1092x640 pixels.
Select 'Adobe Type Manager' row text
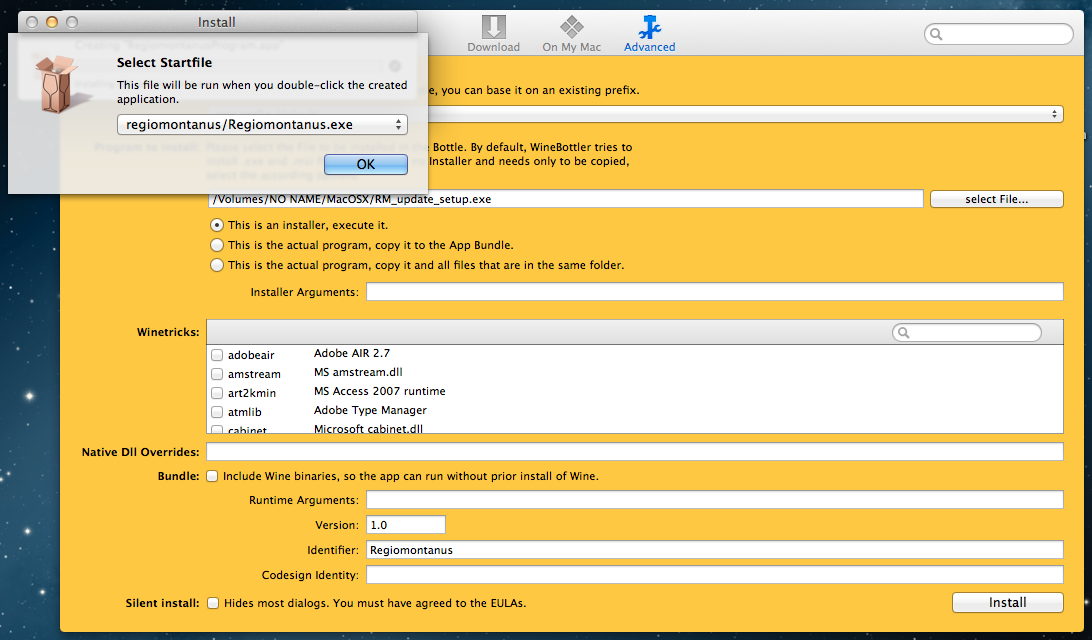pyautogui.click(x=370, y=410)
